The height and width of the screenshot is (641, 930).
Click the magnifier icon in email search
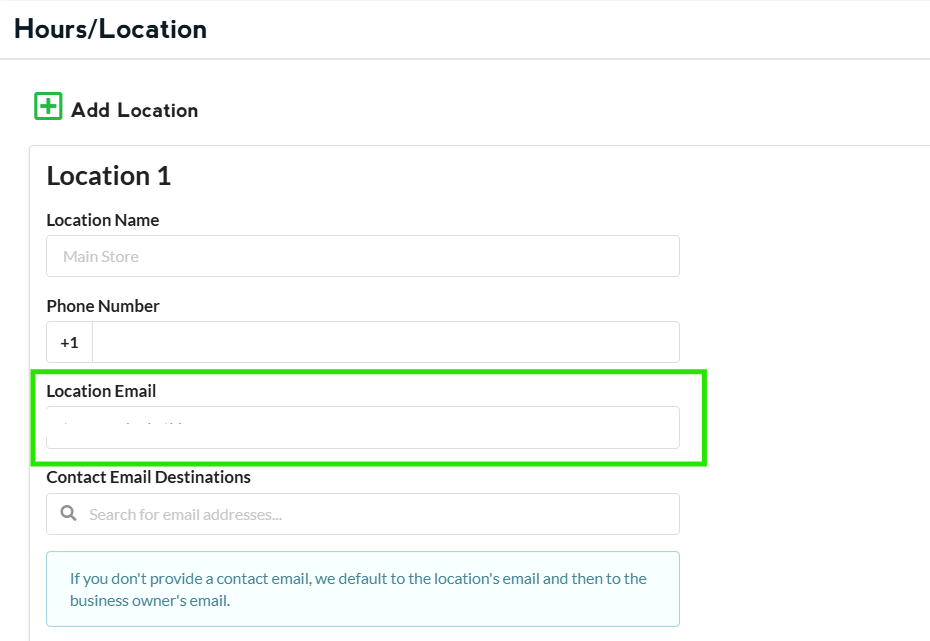[68, 514]
